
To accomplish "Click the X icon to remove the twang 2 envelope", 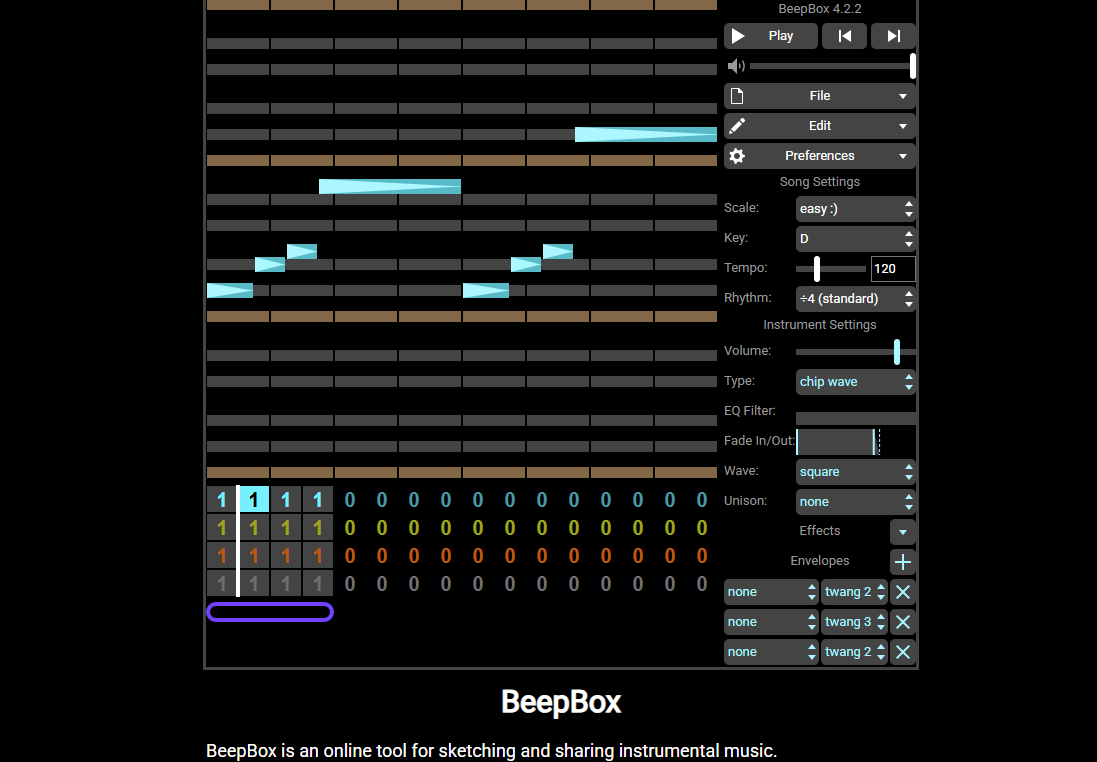I will [902, 592].
